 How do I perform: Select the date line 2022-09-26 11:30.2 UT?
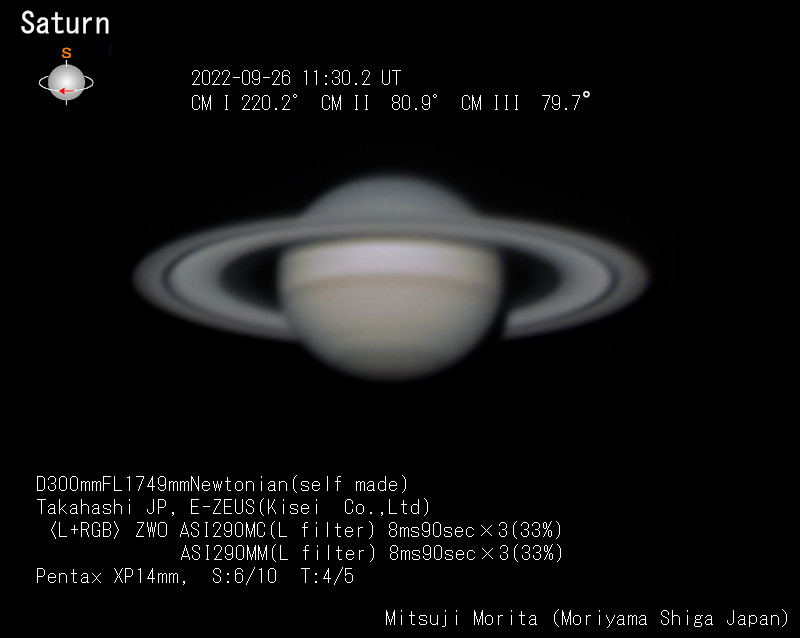(296, 78)
